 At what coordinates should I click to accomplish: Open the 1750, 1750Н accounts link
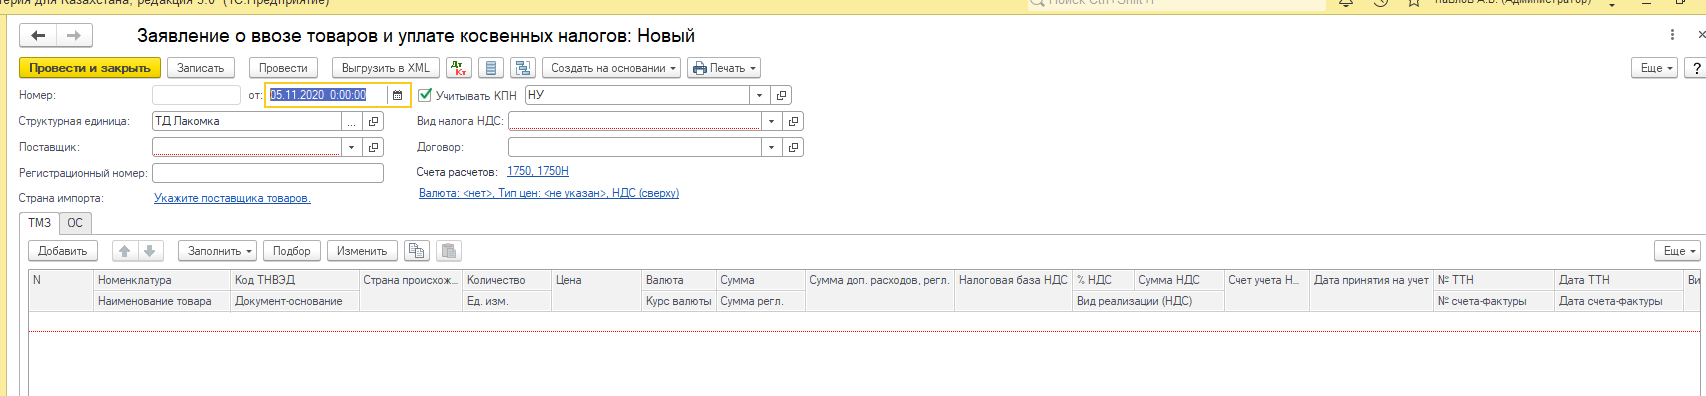pos(538,171)
